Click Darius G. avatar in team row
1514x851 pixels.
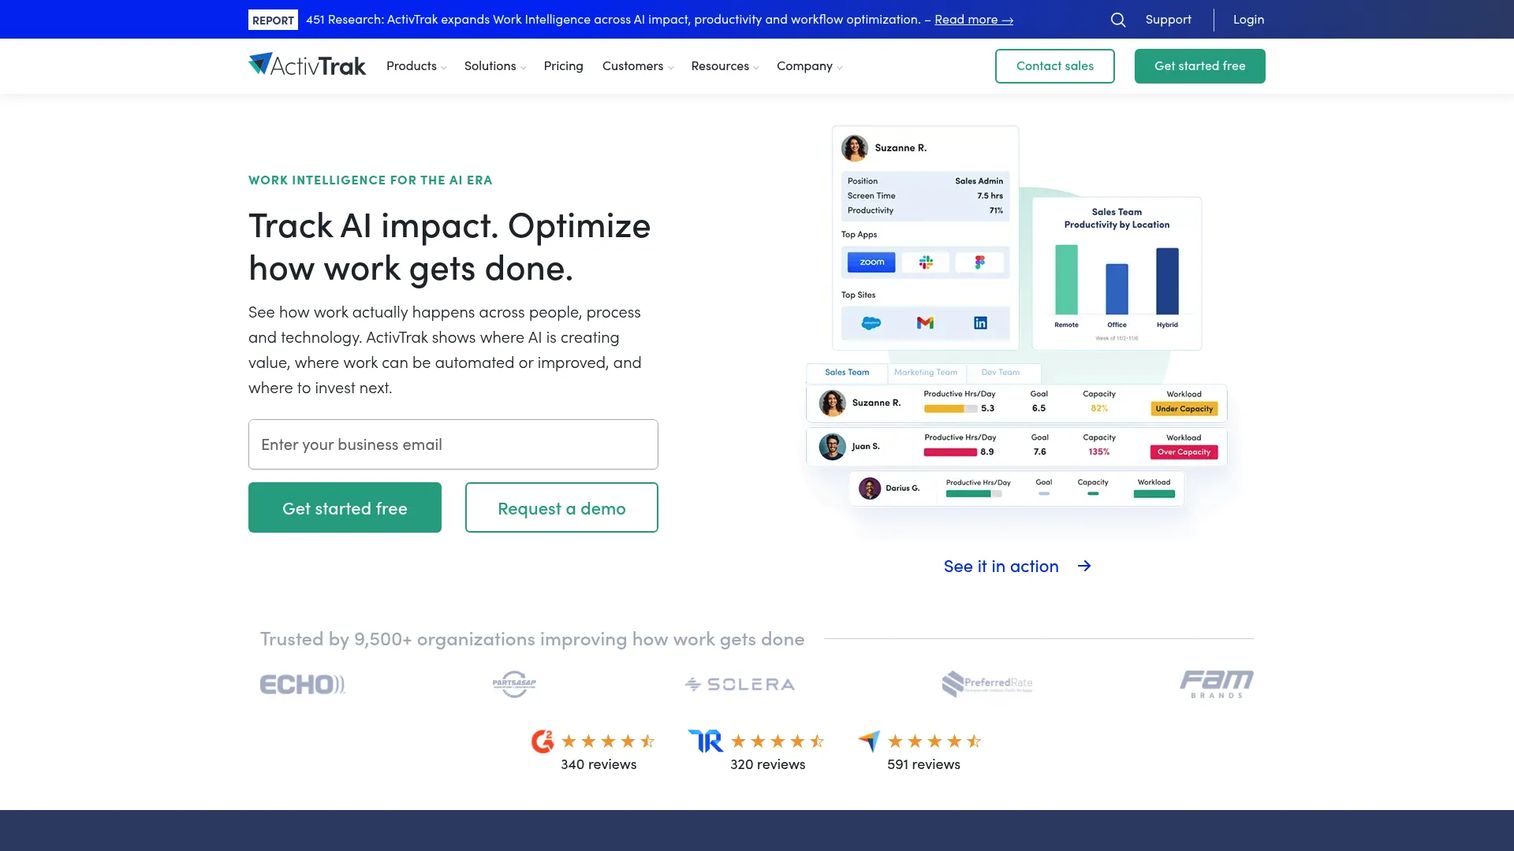point(870,488)
